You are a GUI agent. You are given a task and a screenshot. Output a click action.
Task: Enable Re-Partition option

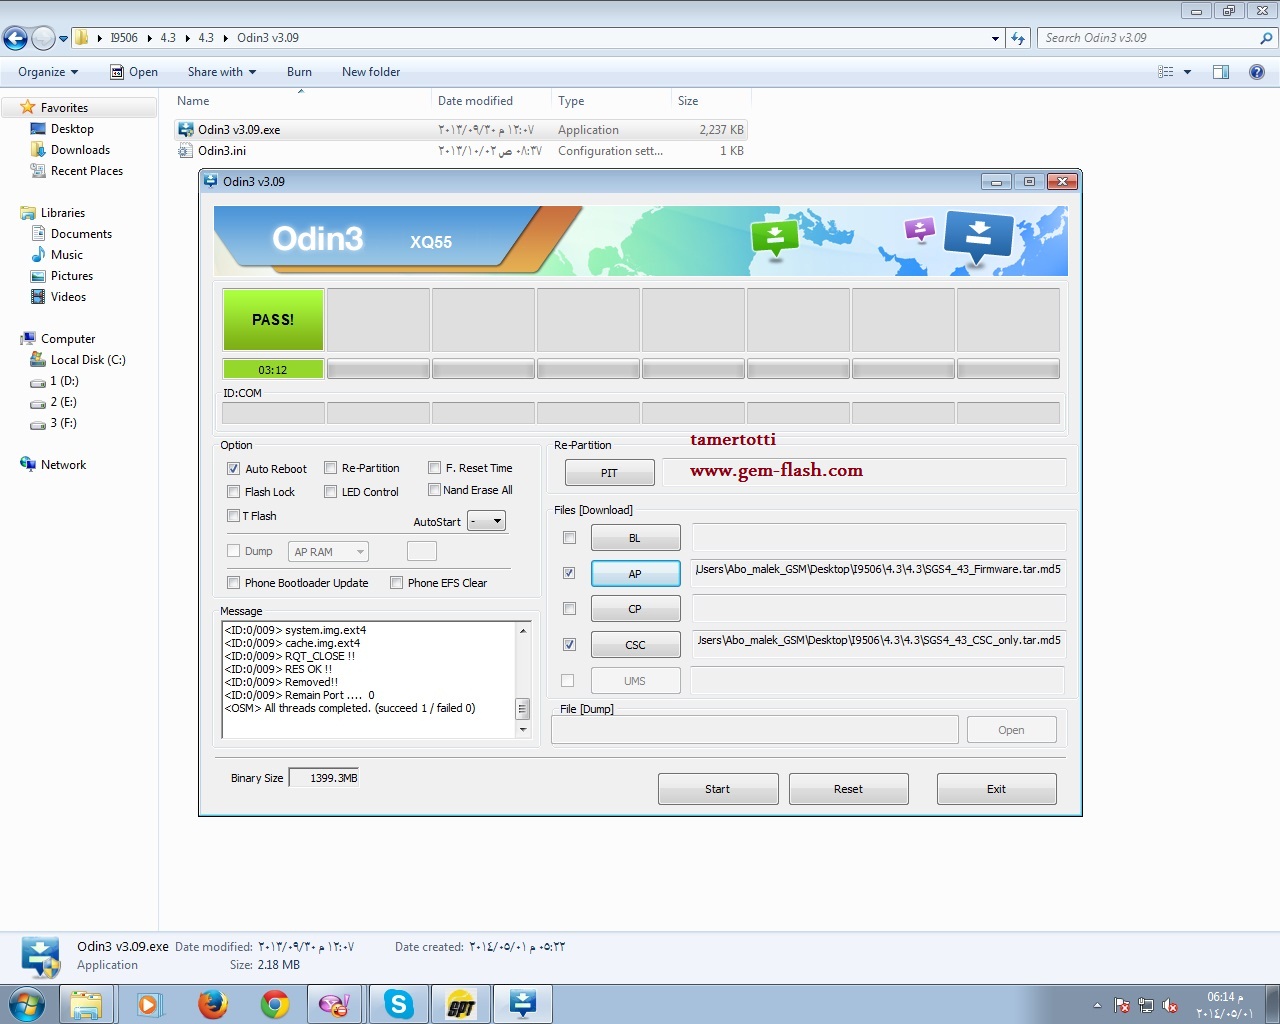(x=330, y=468)
